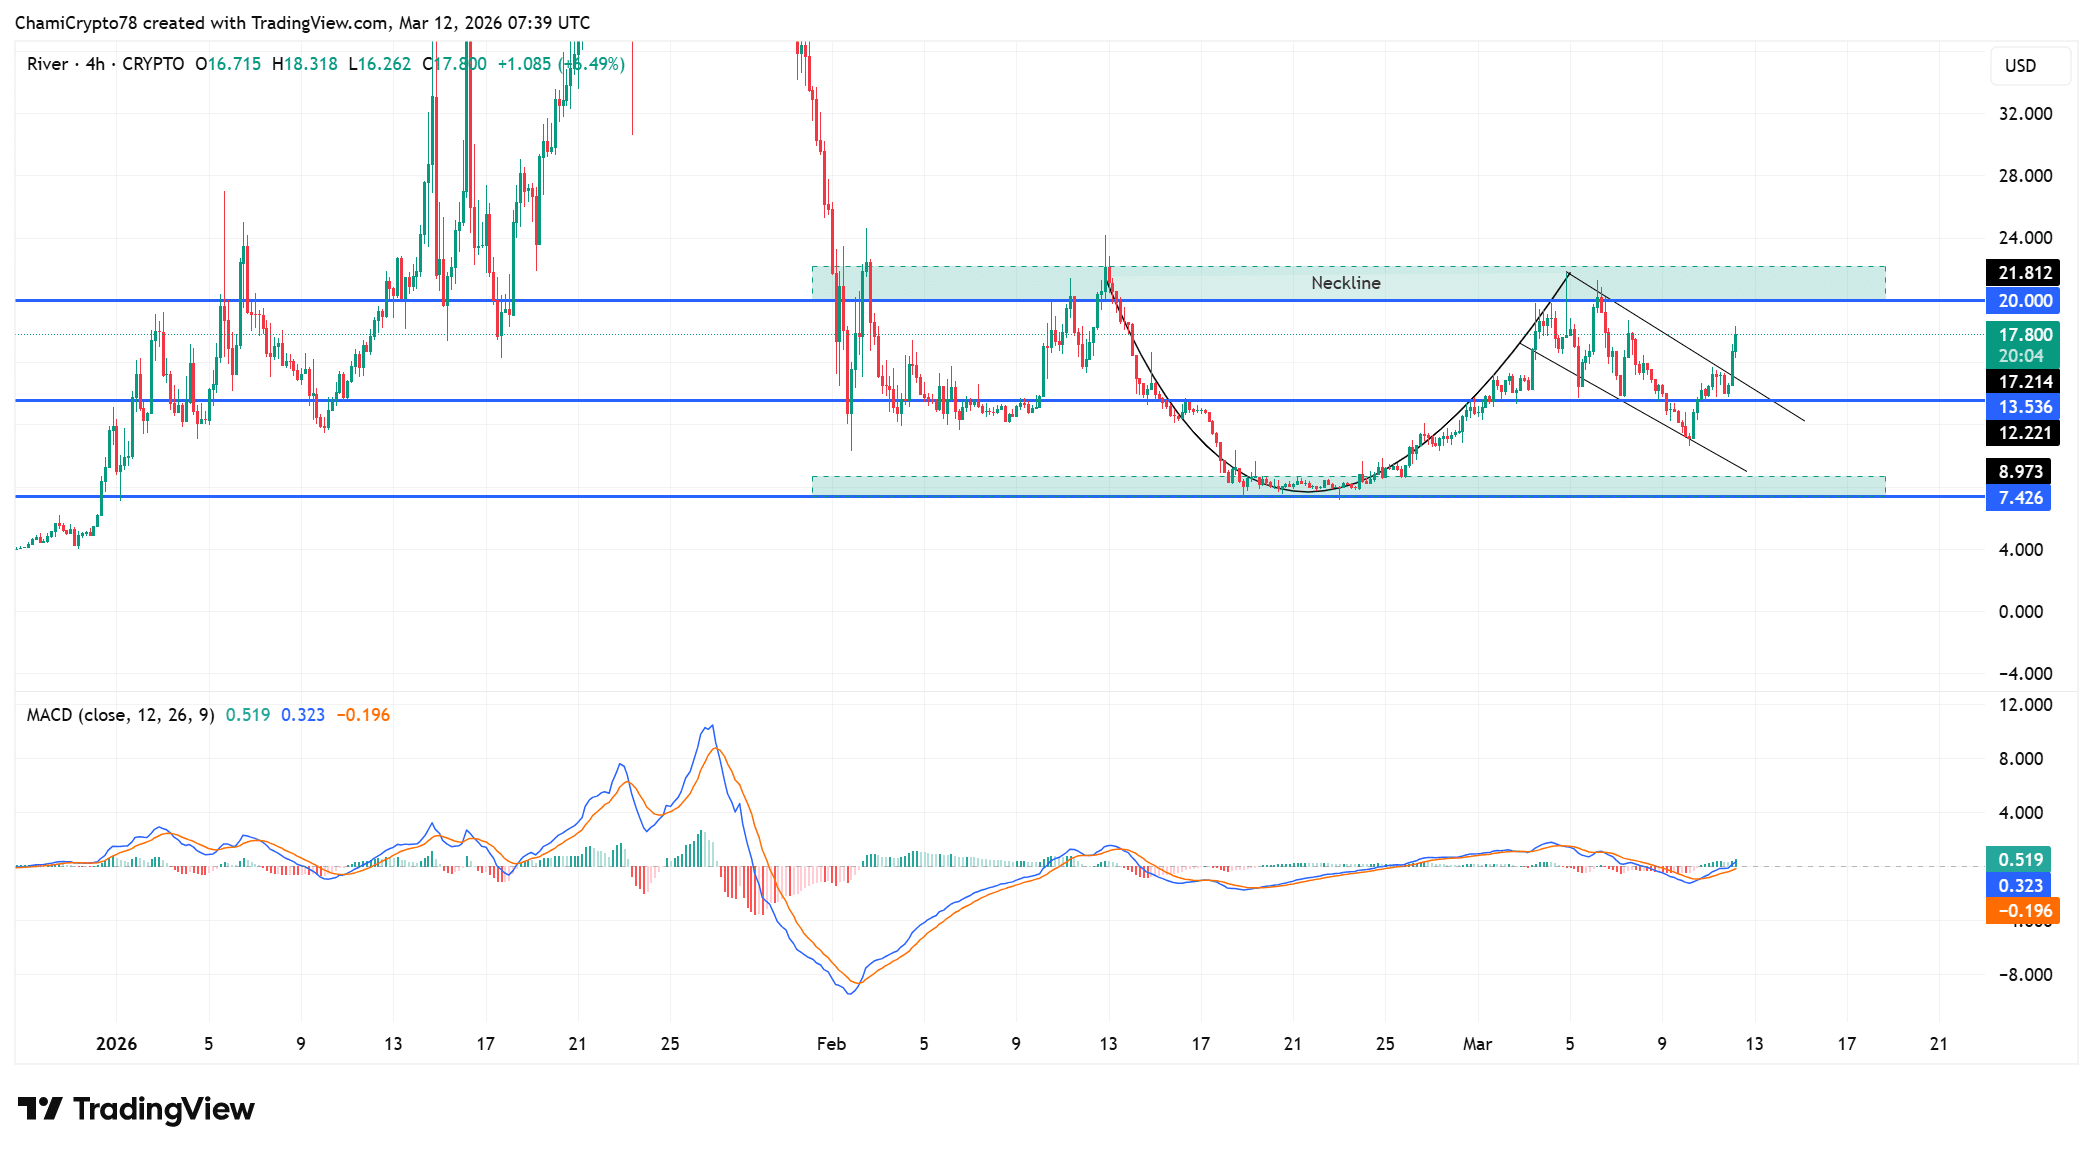This screenshot has width=2093, height=1154.
Task: Click the ChamiCrypto78 TradingView.com attribution text
Action: 302,22
